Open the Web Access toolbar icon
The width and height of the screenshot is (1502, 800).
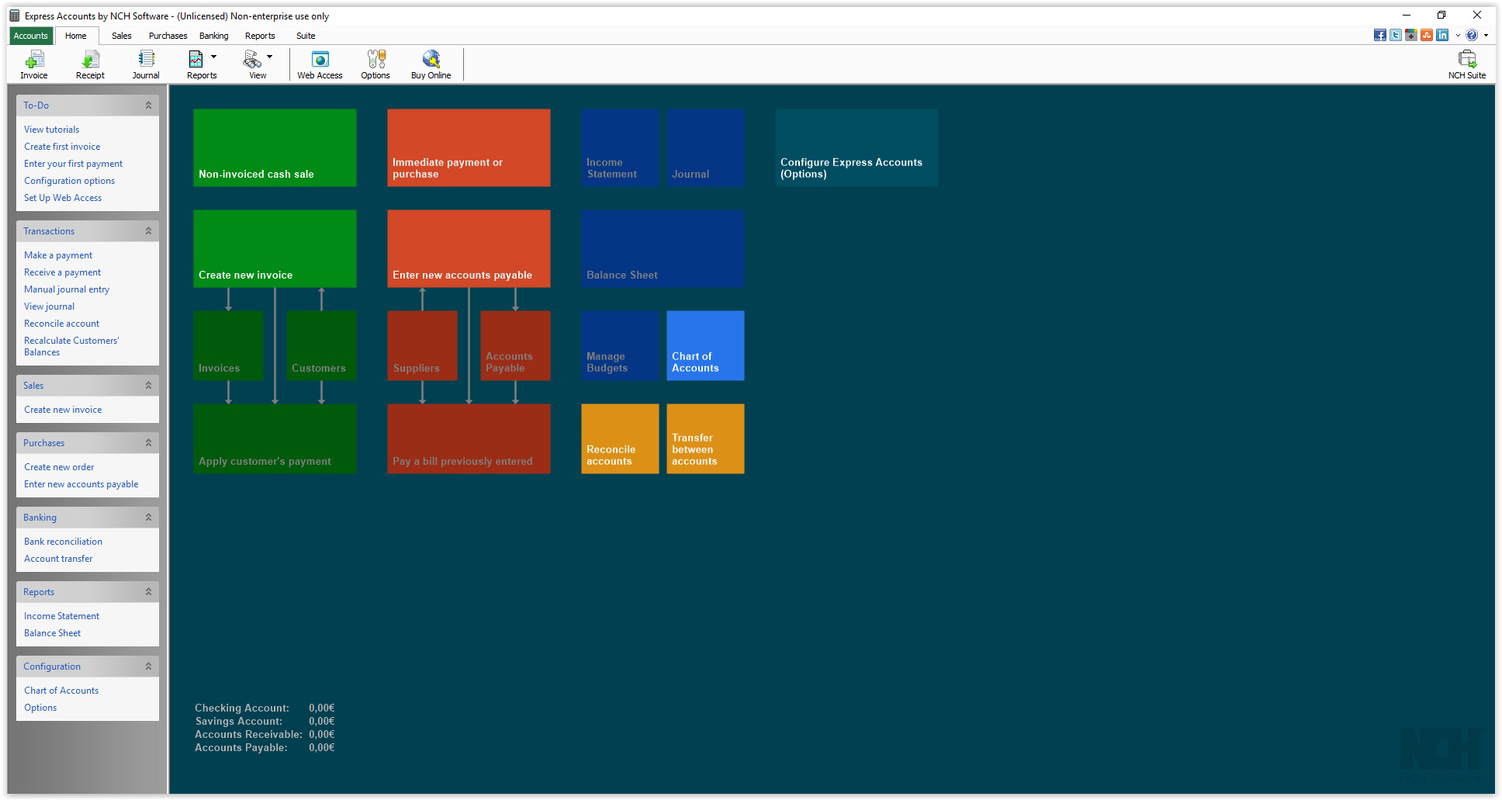tap(320, 64)
